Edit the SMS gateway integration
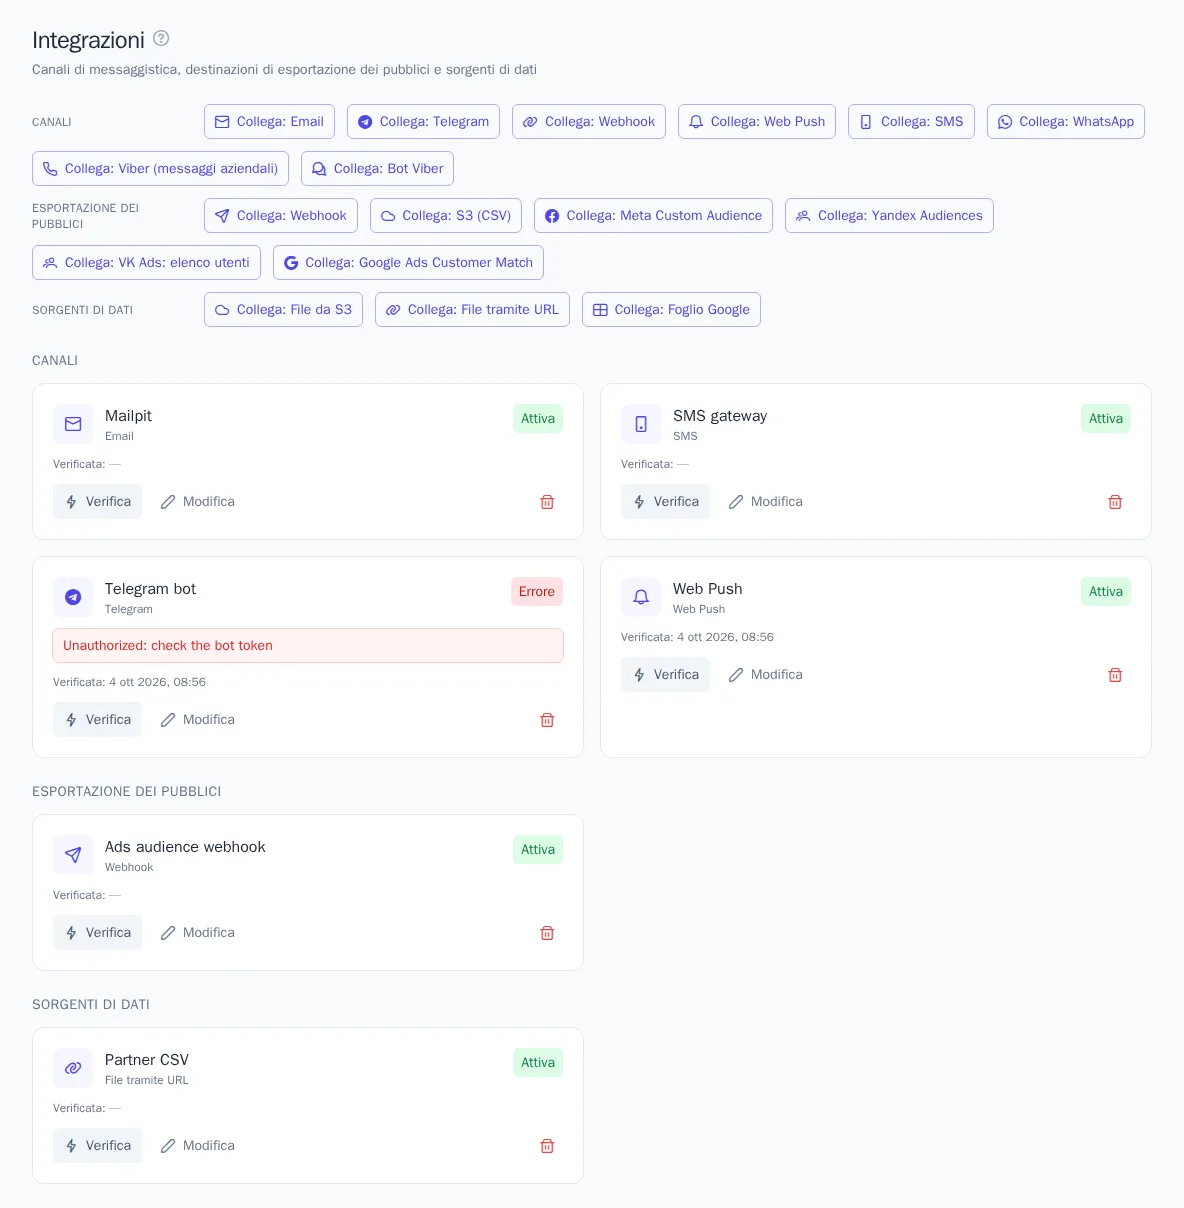 tap(766, 502)
